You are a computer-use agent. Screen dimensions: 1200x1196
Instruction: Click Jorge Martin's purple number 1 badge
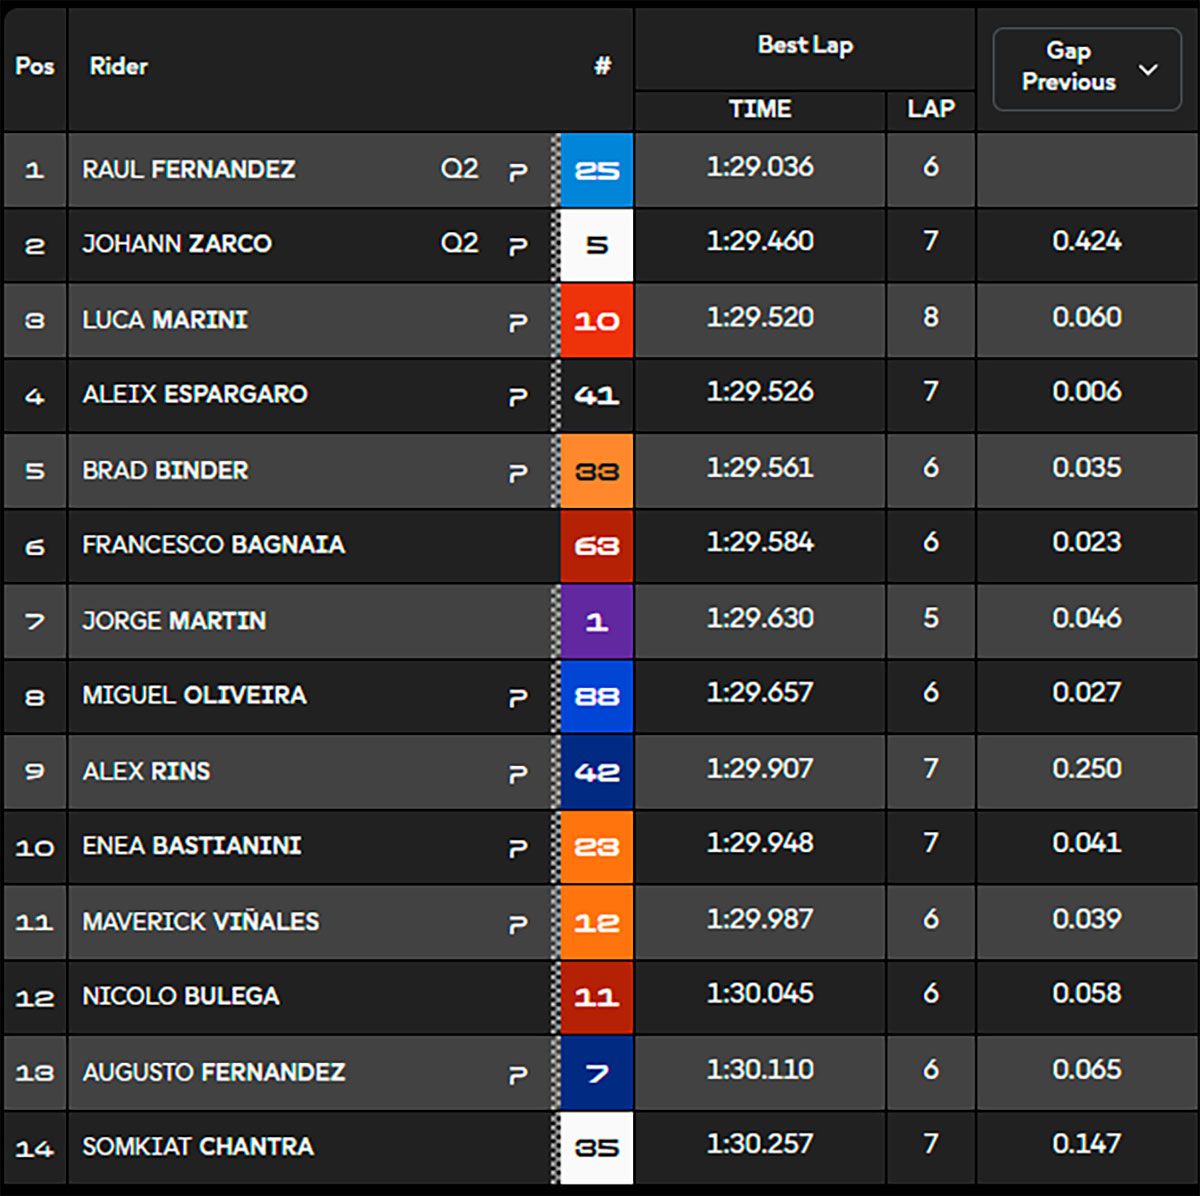(x=597, y=622)
